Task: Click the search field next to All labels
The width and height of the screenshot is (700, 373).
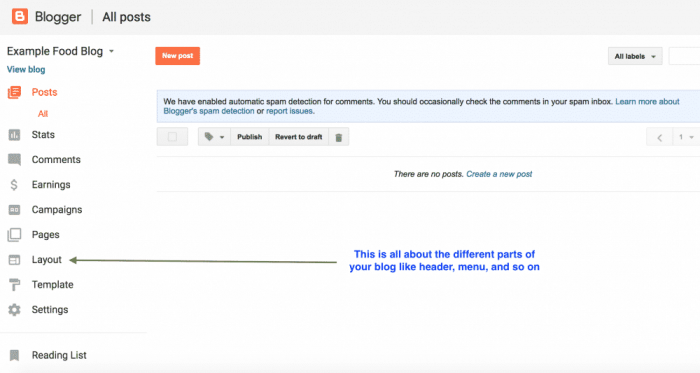Action: [x=684, y=56]
